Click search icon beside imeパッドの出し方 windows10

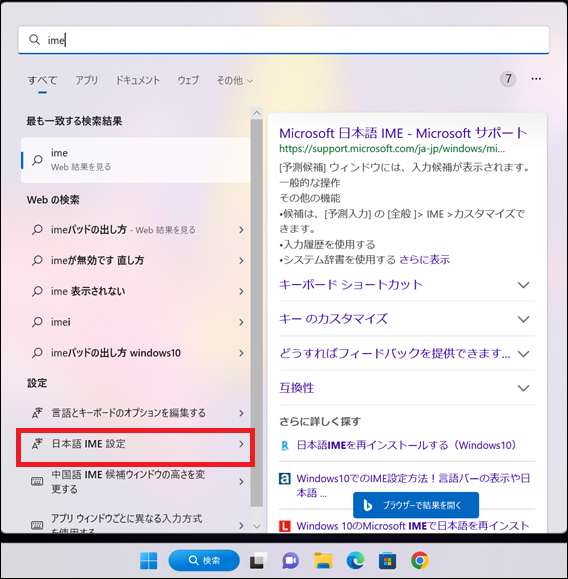point(37,353)
